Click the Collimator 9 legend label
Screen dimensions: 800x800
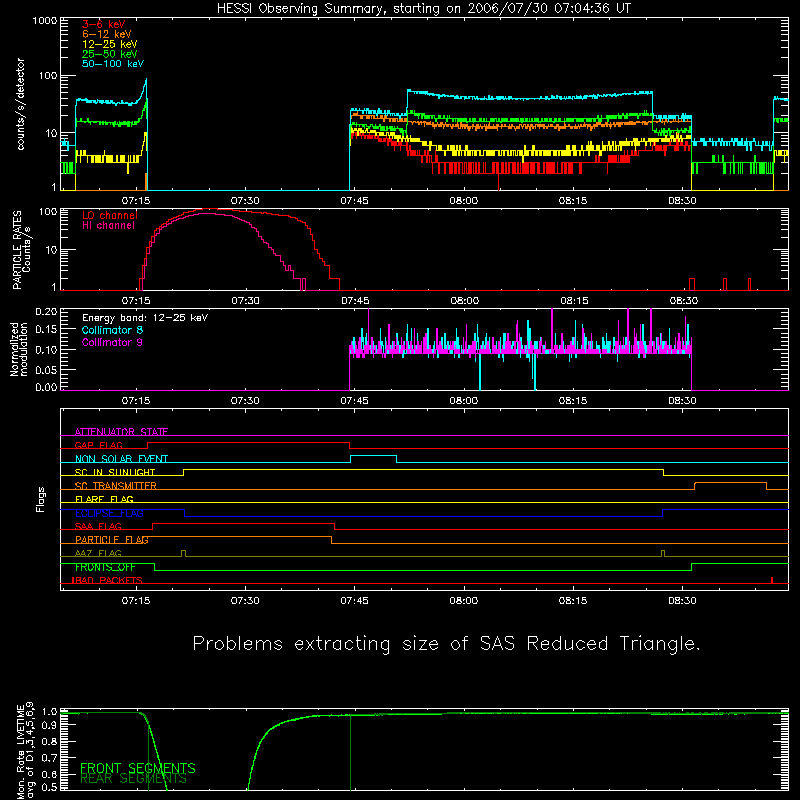point(112,342)
